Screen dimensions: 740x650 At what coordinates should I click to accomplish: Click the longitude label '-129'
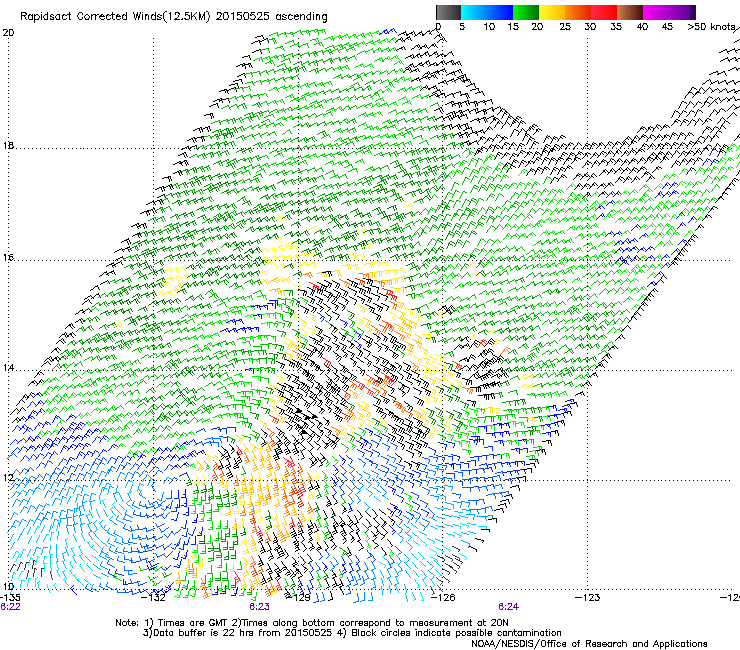point(299,598)
